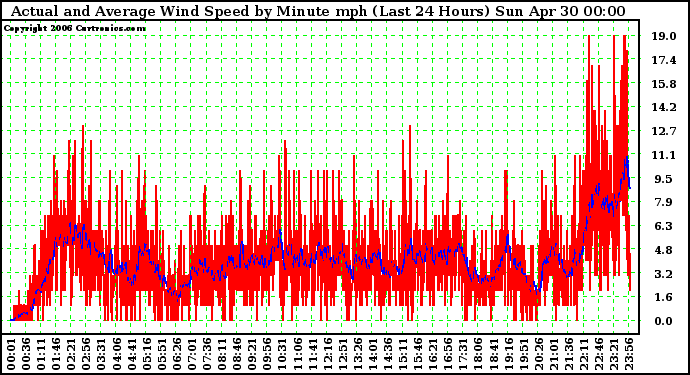Click the 21:01 time label
Screen dimensions: 690x375
pos(554,354)
